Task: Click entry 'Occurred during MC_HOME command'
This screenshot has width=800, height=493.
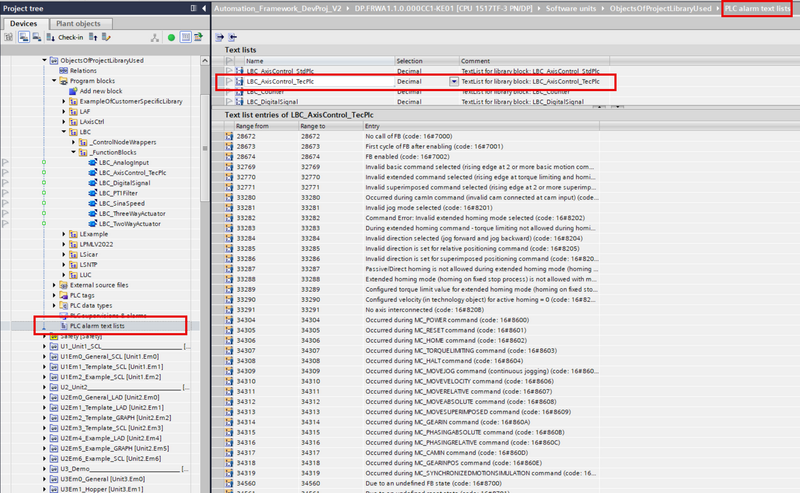Action: [x=446, y=340]
